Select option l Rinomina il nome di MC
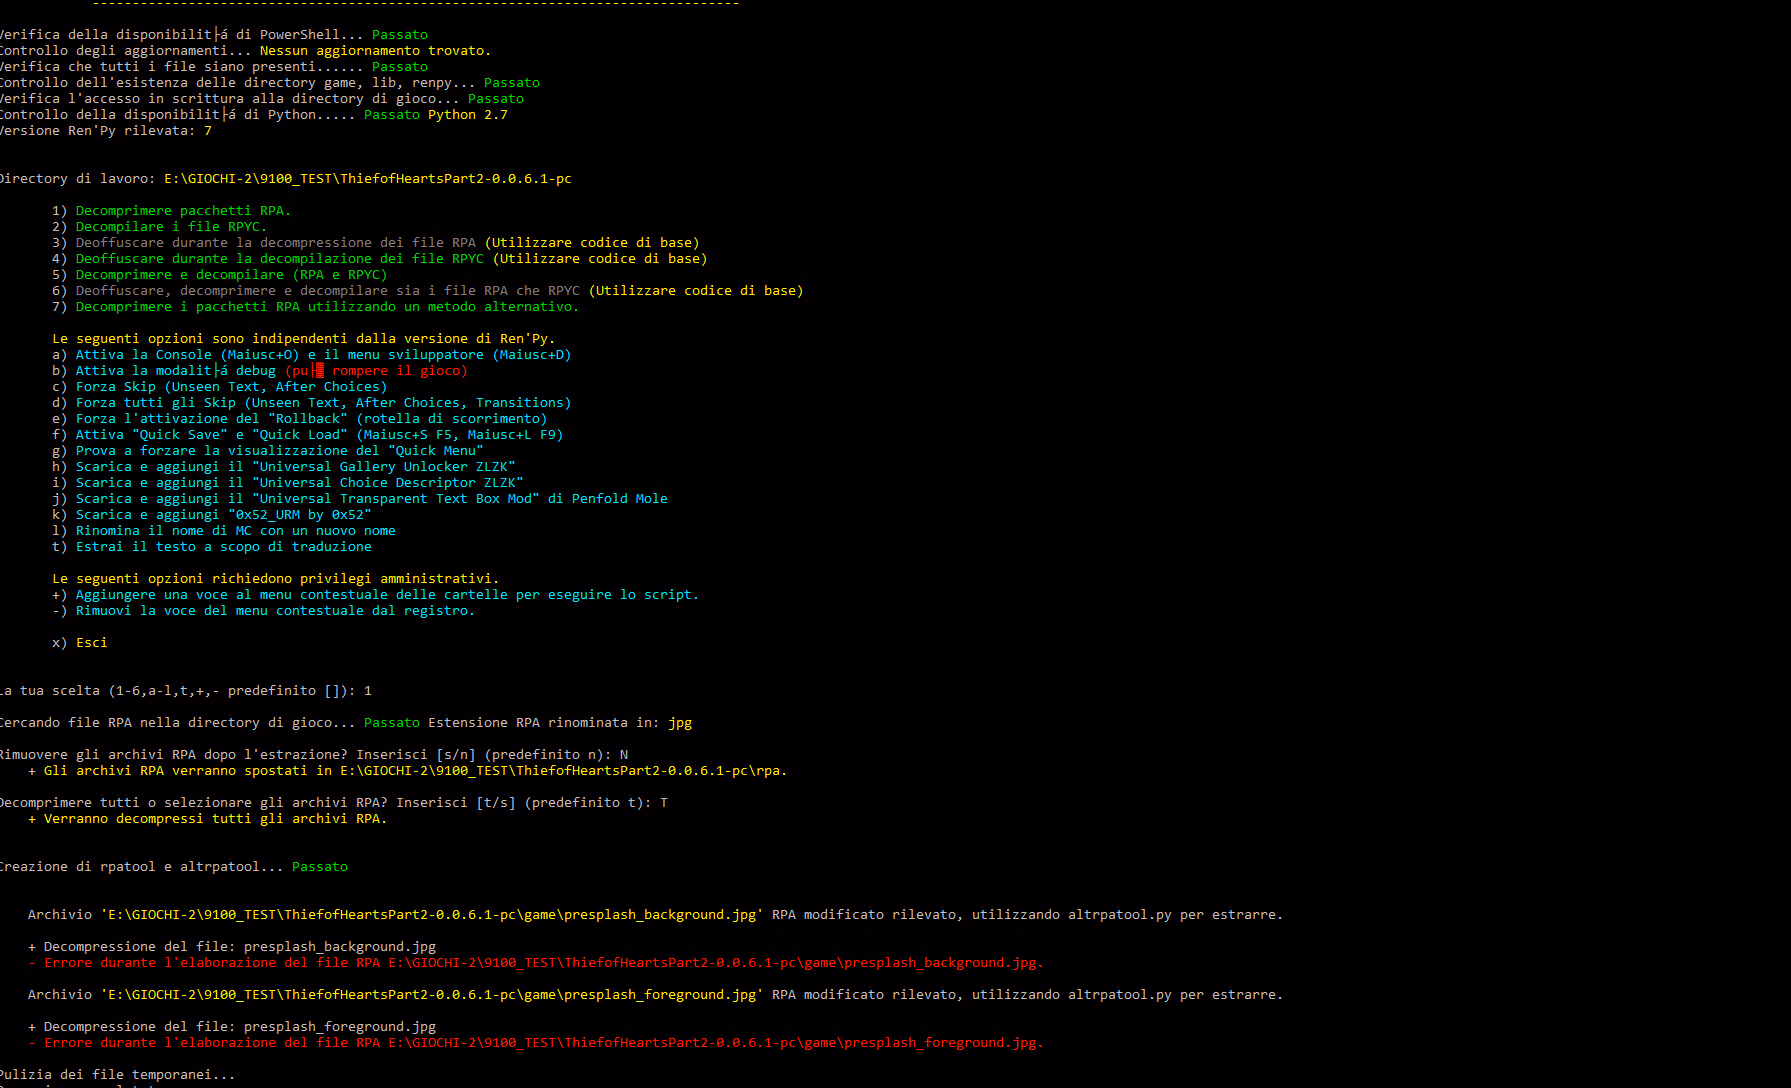This screenshot has width=1791, height=1088. [235, 531]
